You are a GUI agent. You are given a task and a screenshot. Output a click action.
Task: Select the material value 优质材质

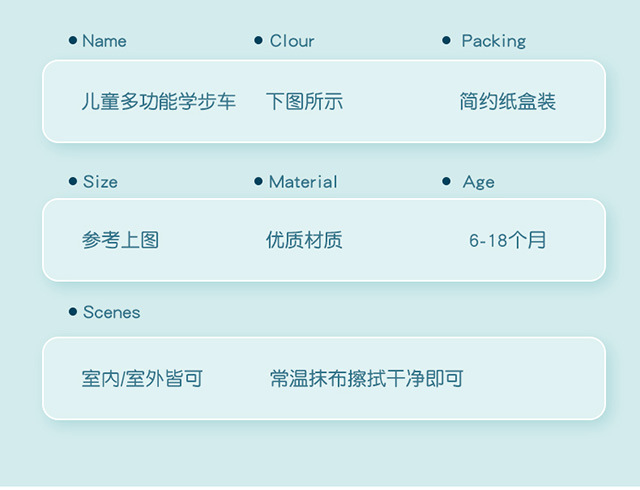pos(304,240)
